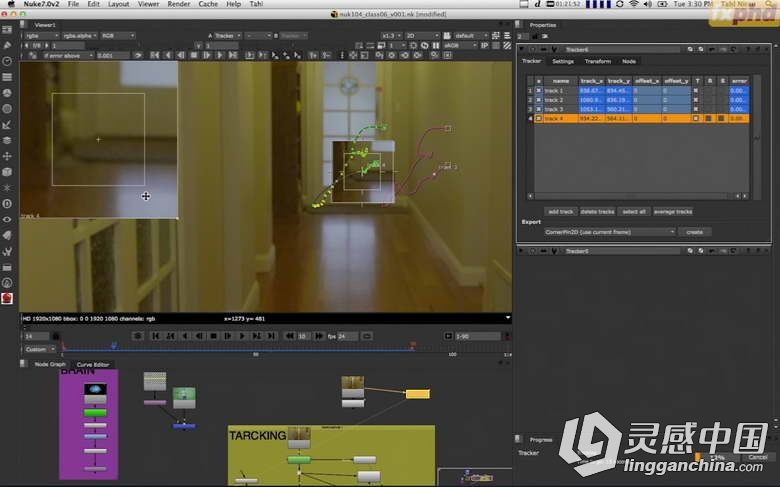Image resolution: width=780 pixels, height=487 pixels.
Task: Toggle enable checkbox for track 4
Action: tap(539, 118)
